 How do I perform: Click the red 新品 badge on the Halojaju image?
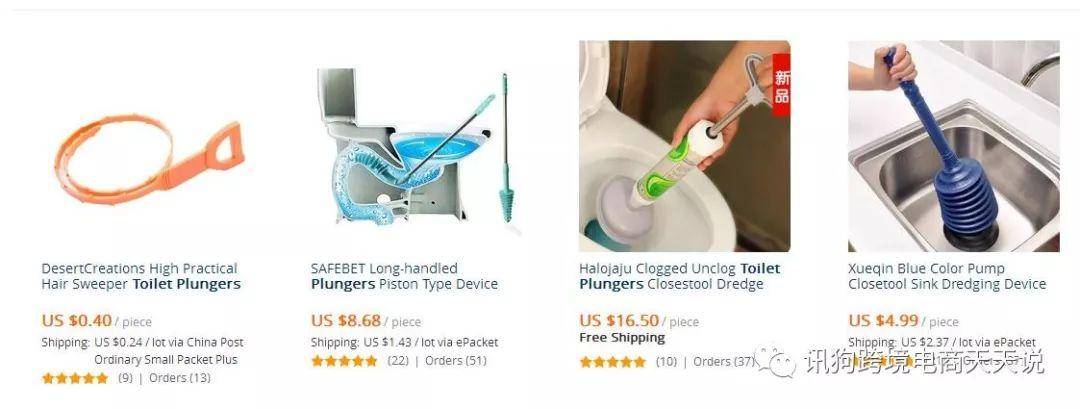click(781, 86)
